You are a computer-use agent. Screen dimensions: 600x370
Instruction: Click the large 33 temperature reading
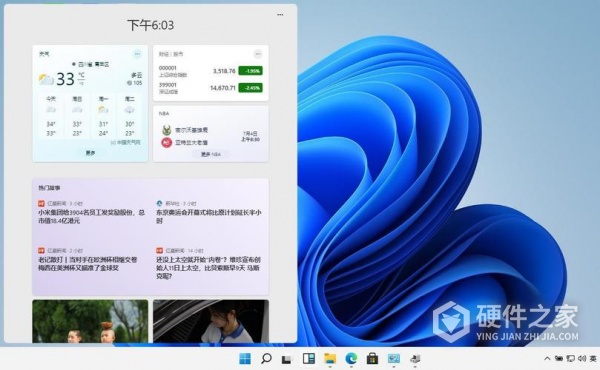[65, 79]
